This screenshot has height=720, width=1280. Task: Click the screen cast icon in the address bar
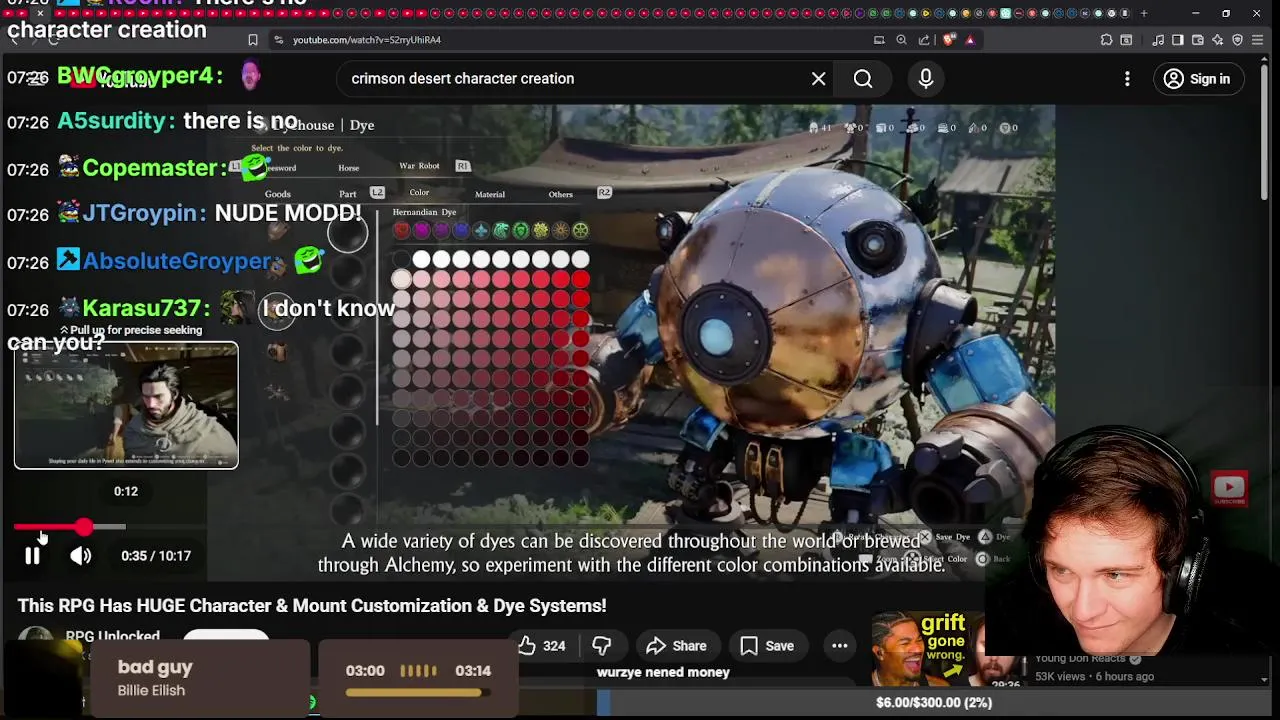tap(879, 40)
